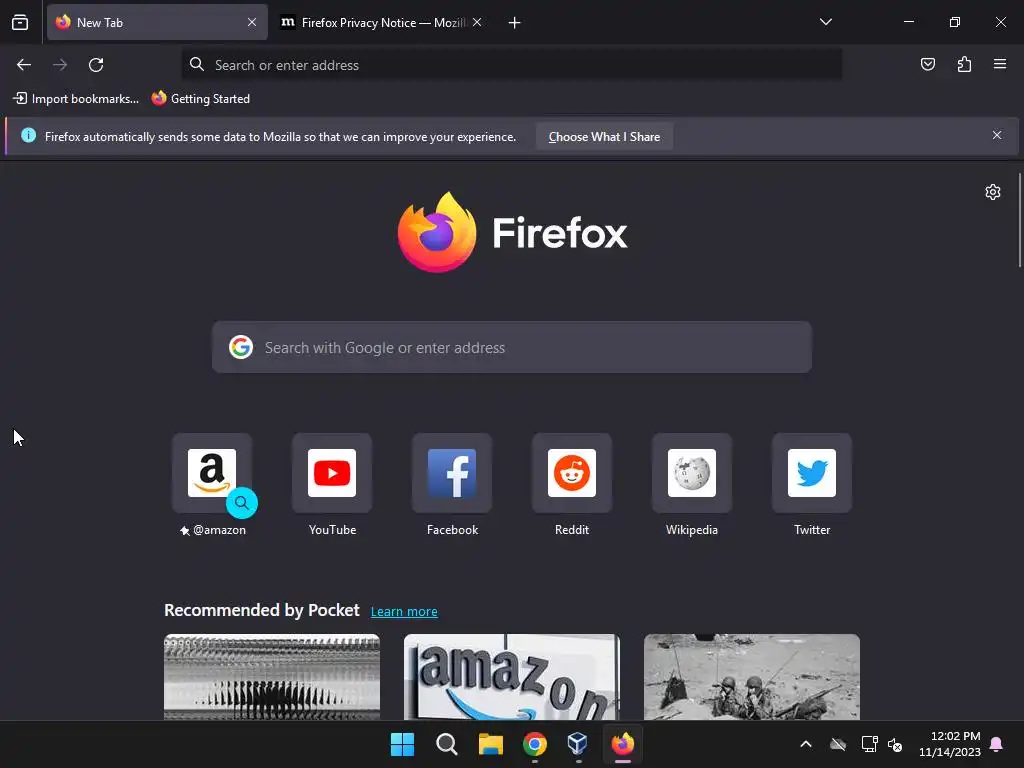Click the Firefox taskbar icon
The height and width of the screenshot is (768, 1024).
[622, 744]
